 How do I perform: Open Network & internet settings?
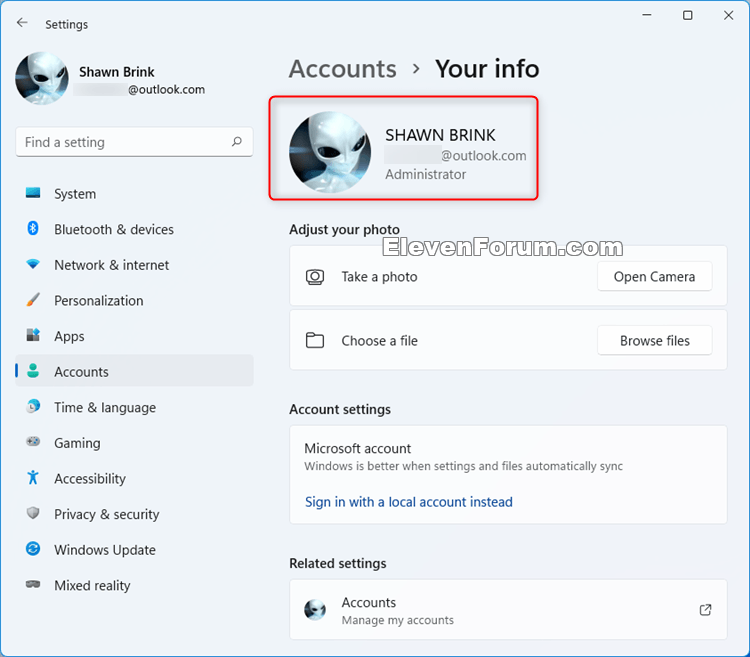click(x=134, y=265)
